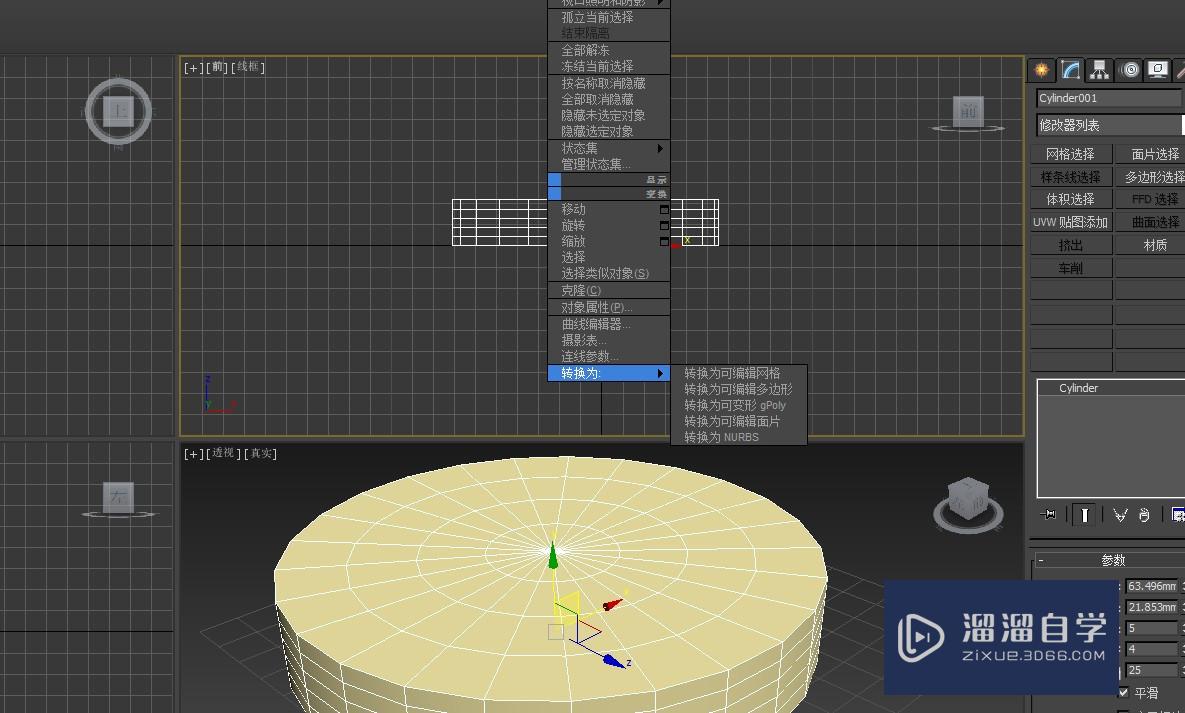Screen dimensions: 1185x713
Task: Choose 移动 in the context menu
Action: click(x=574, y=209)
